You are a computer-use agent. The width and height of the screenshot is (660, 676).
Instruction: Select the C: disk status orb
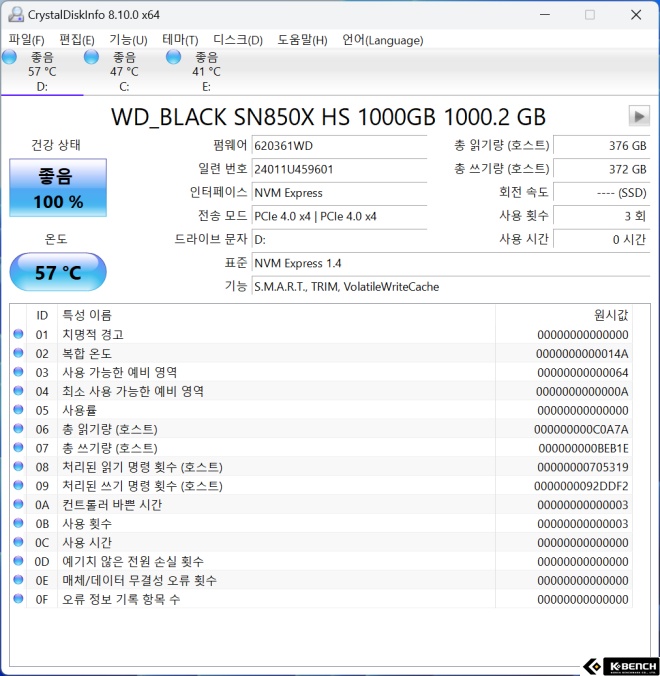click(91, 57)
